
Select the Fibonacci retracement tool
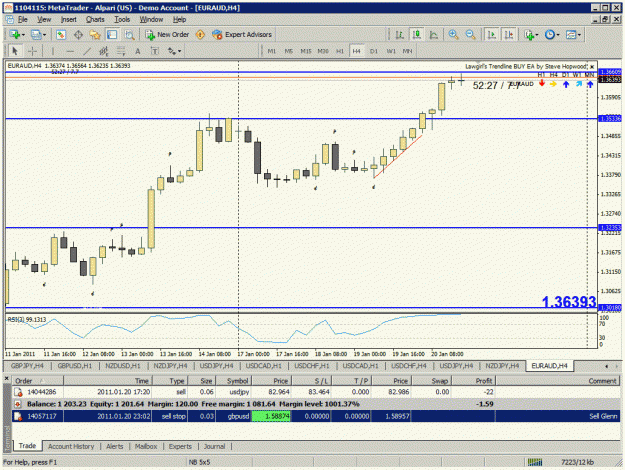pos(120,51)
